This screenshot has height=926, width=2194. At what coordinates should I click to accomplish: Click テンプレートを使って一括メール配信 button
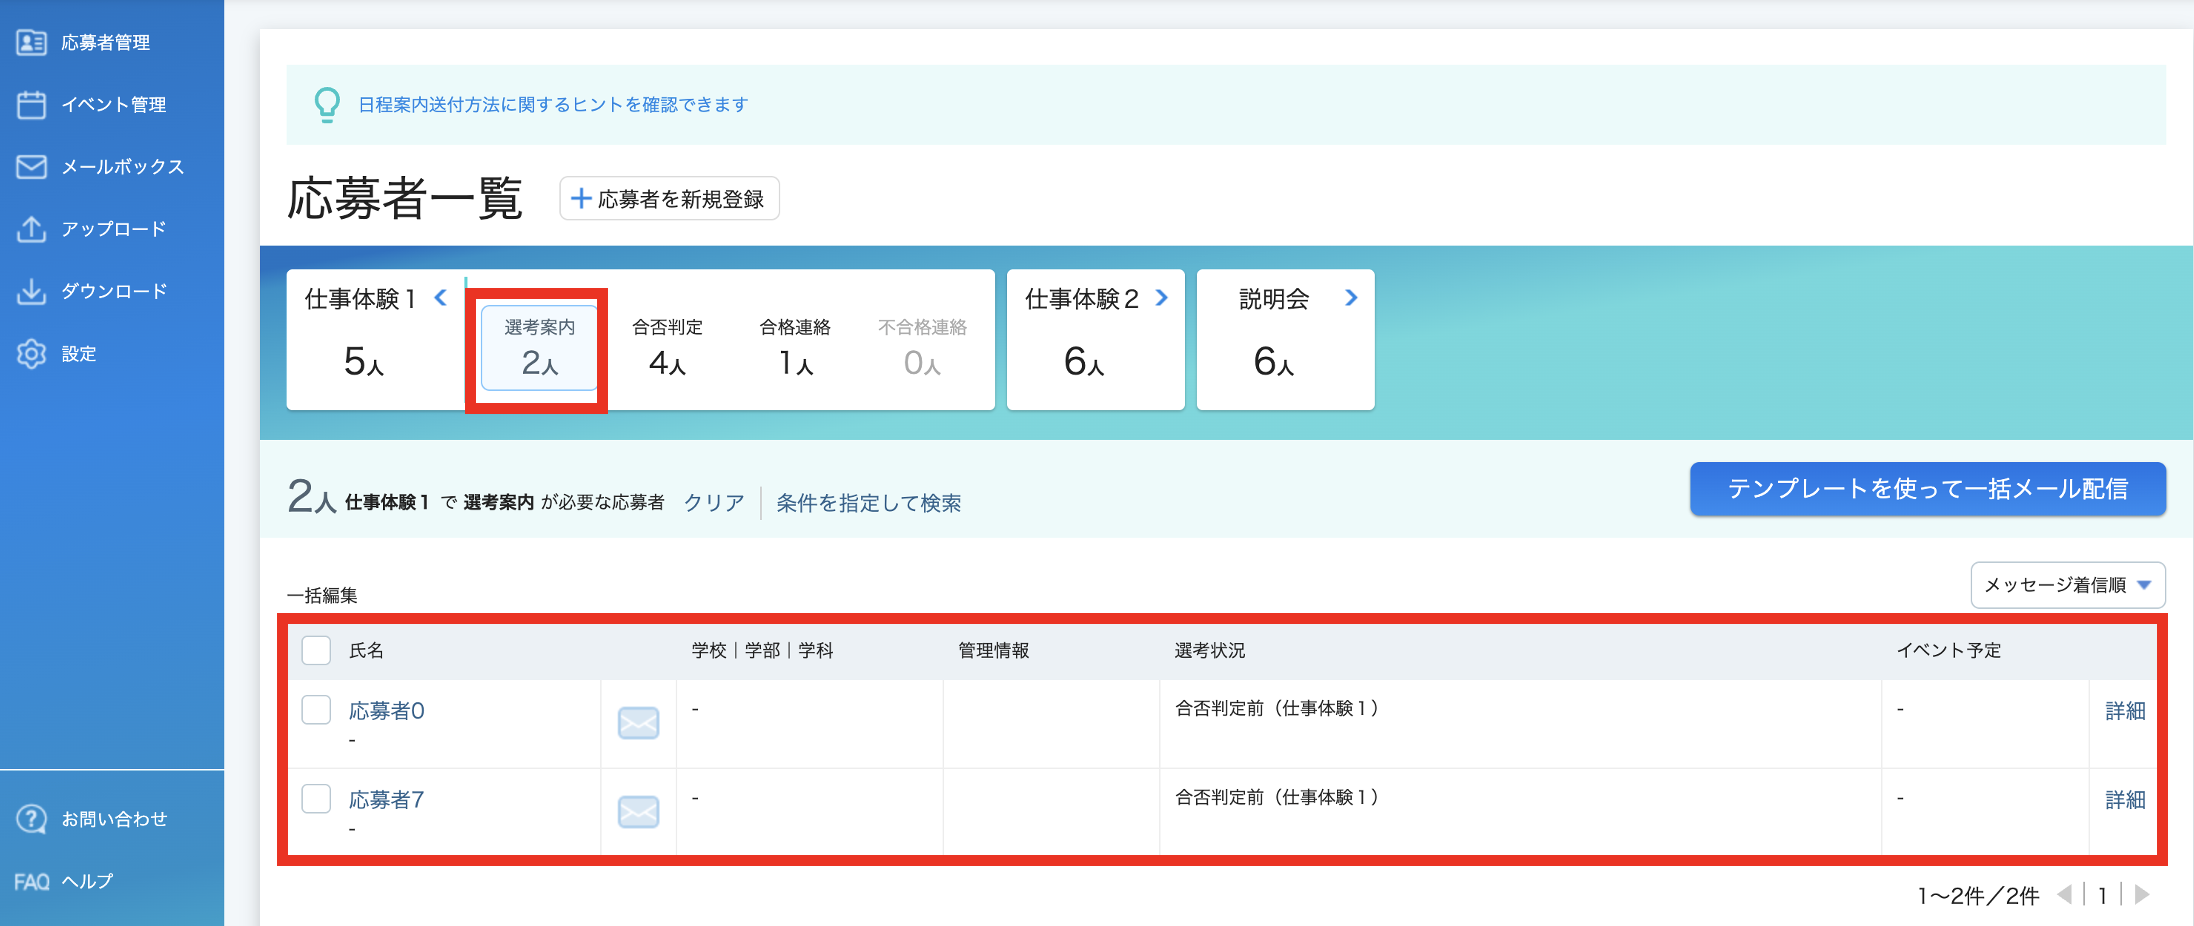point(1927,489)
